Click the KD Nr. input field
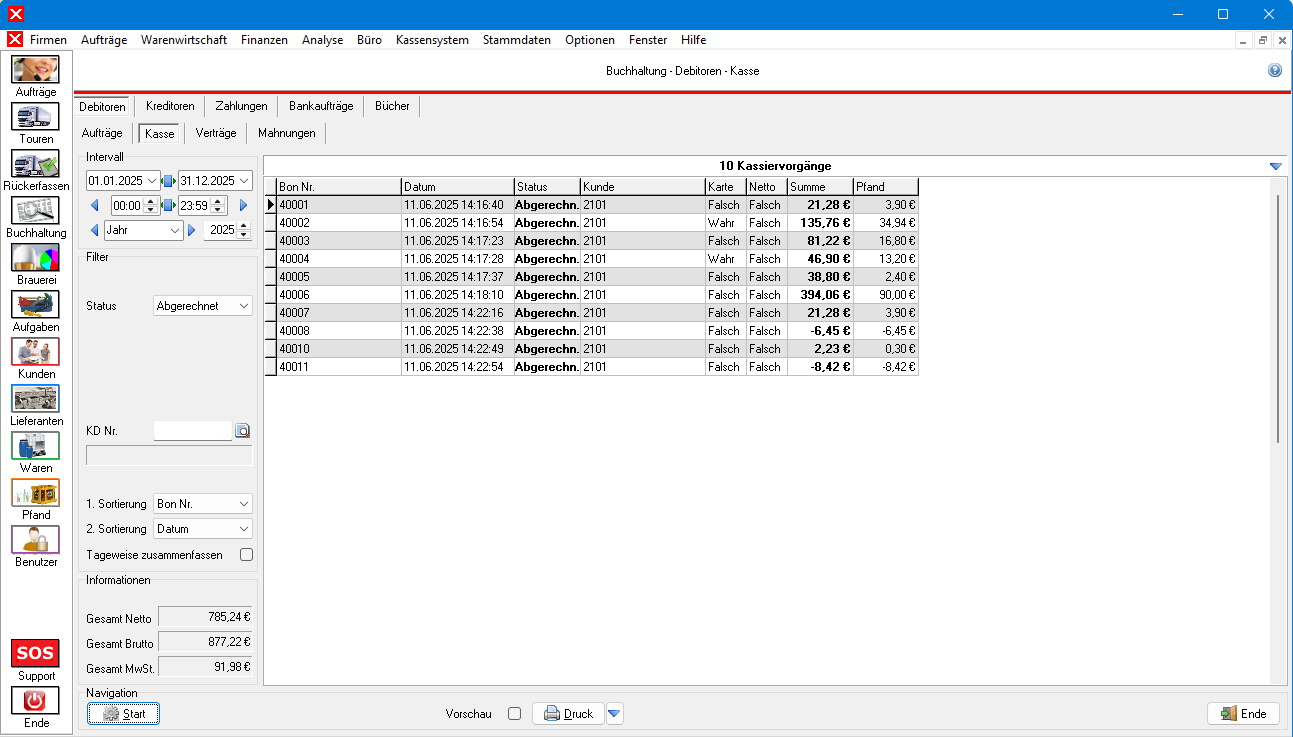Image resolution: width=1293 pixels, height=737 pixels. [192, 431]
